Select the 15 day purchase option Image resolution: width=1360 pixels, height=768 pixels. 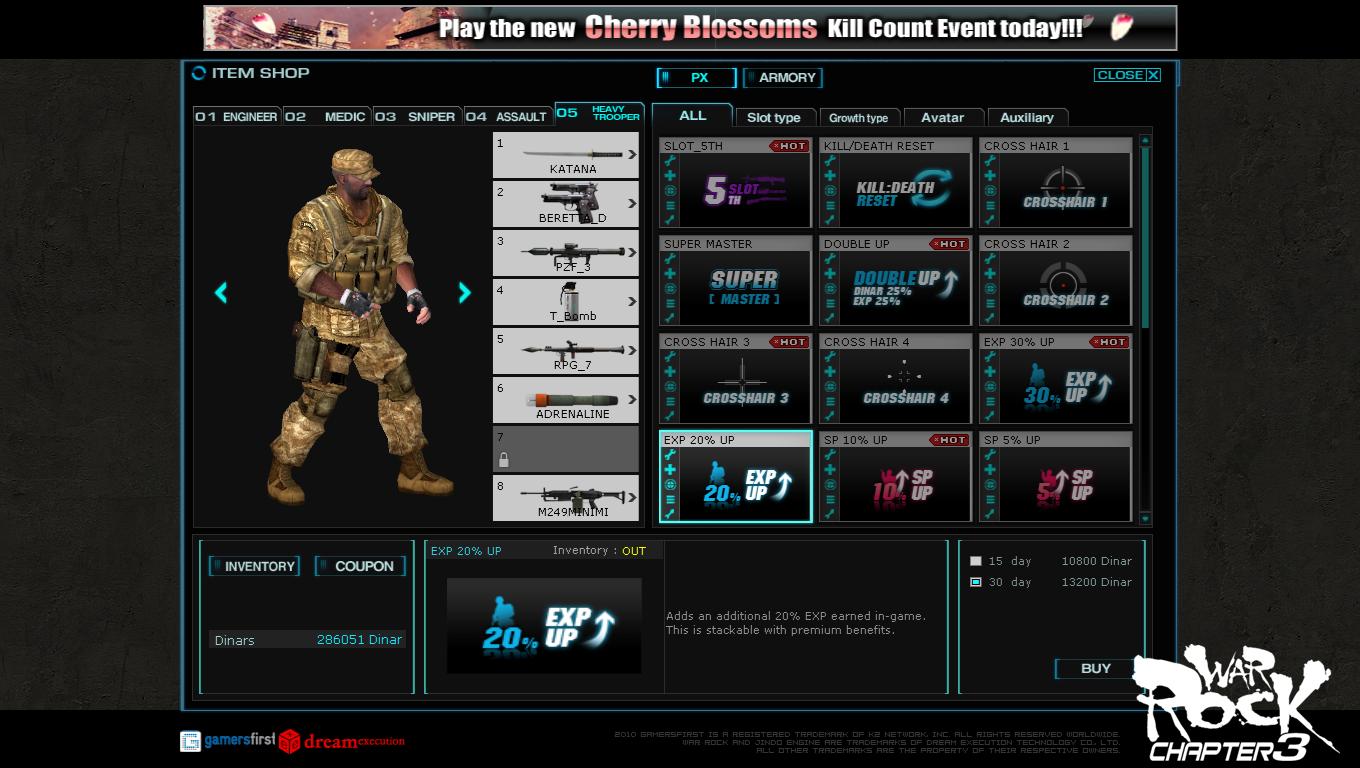coord(976,561)
